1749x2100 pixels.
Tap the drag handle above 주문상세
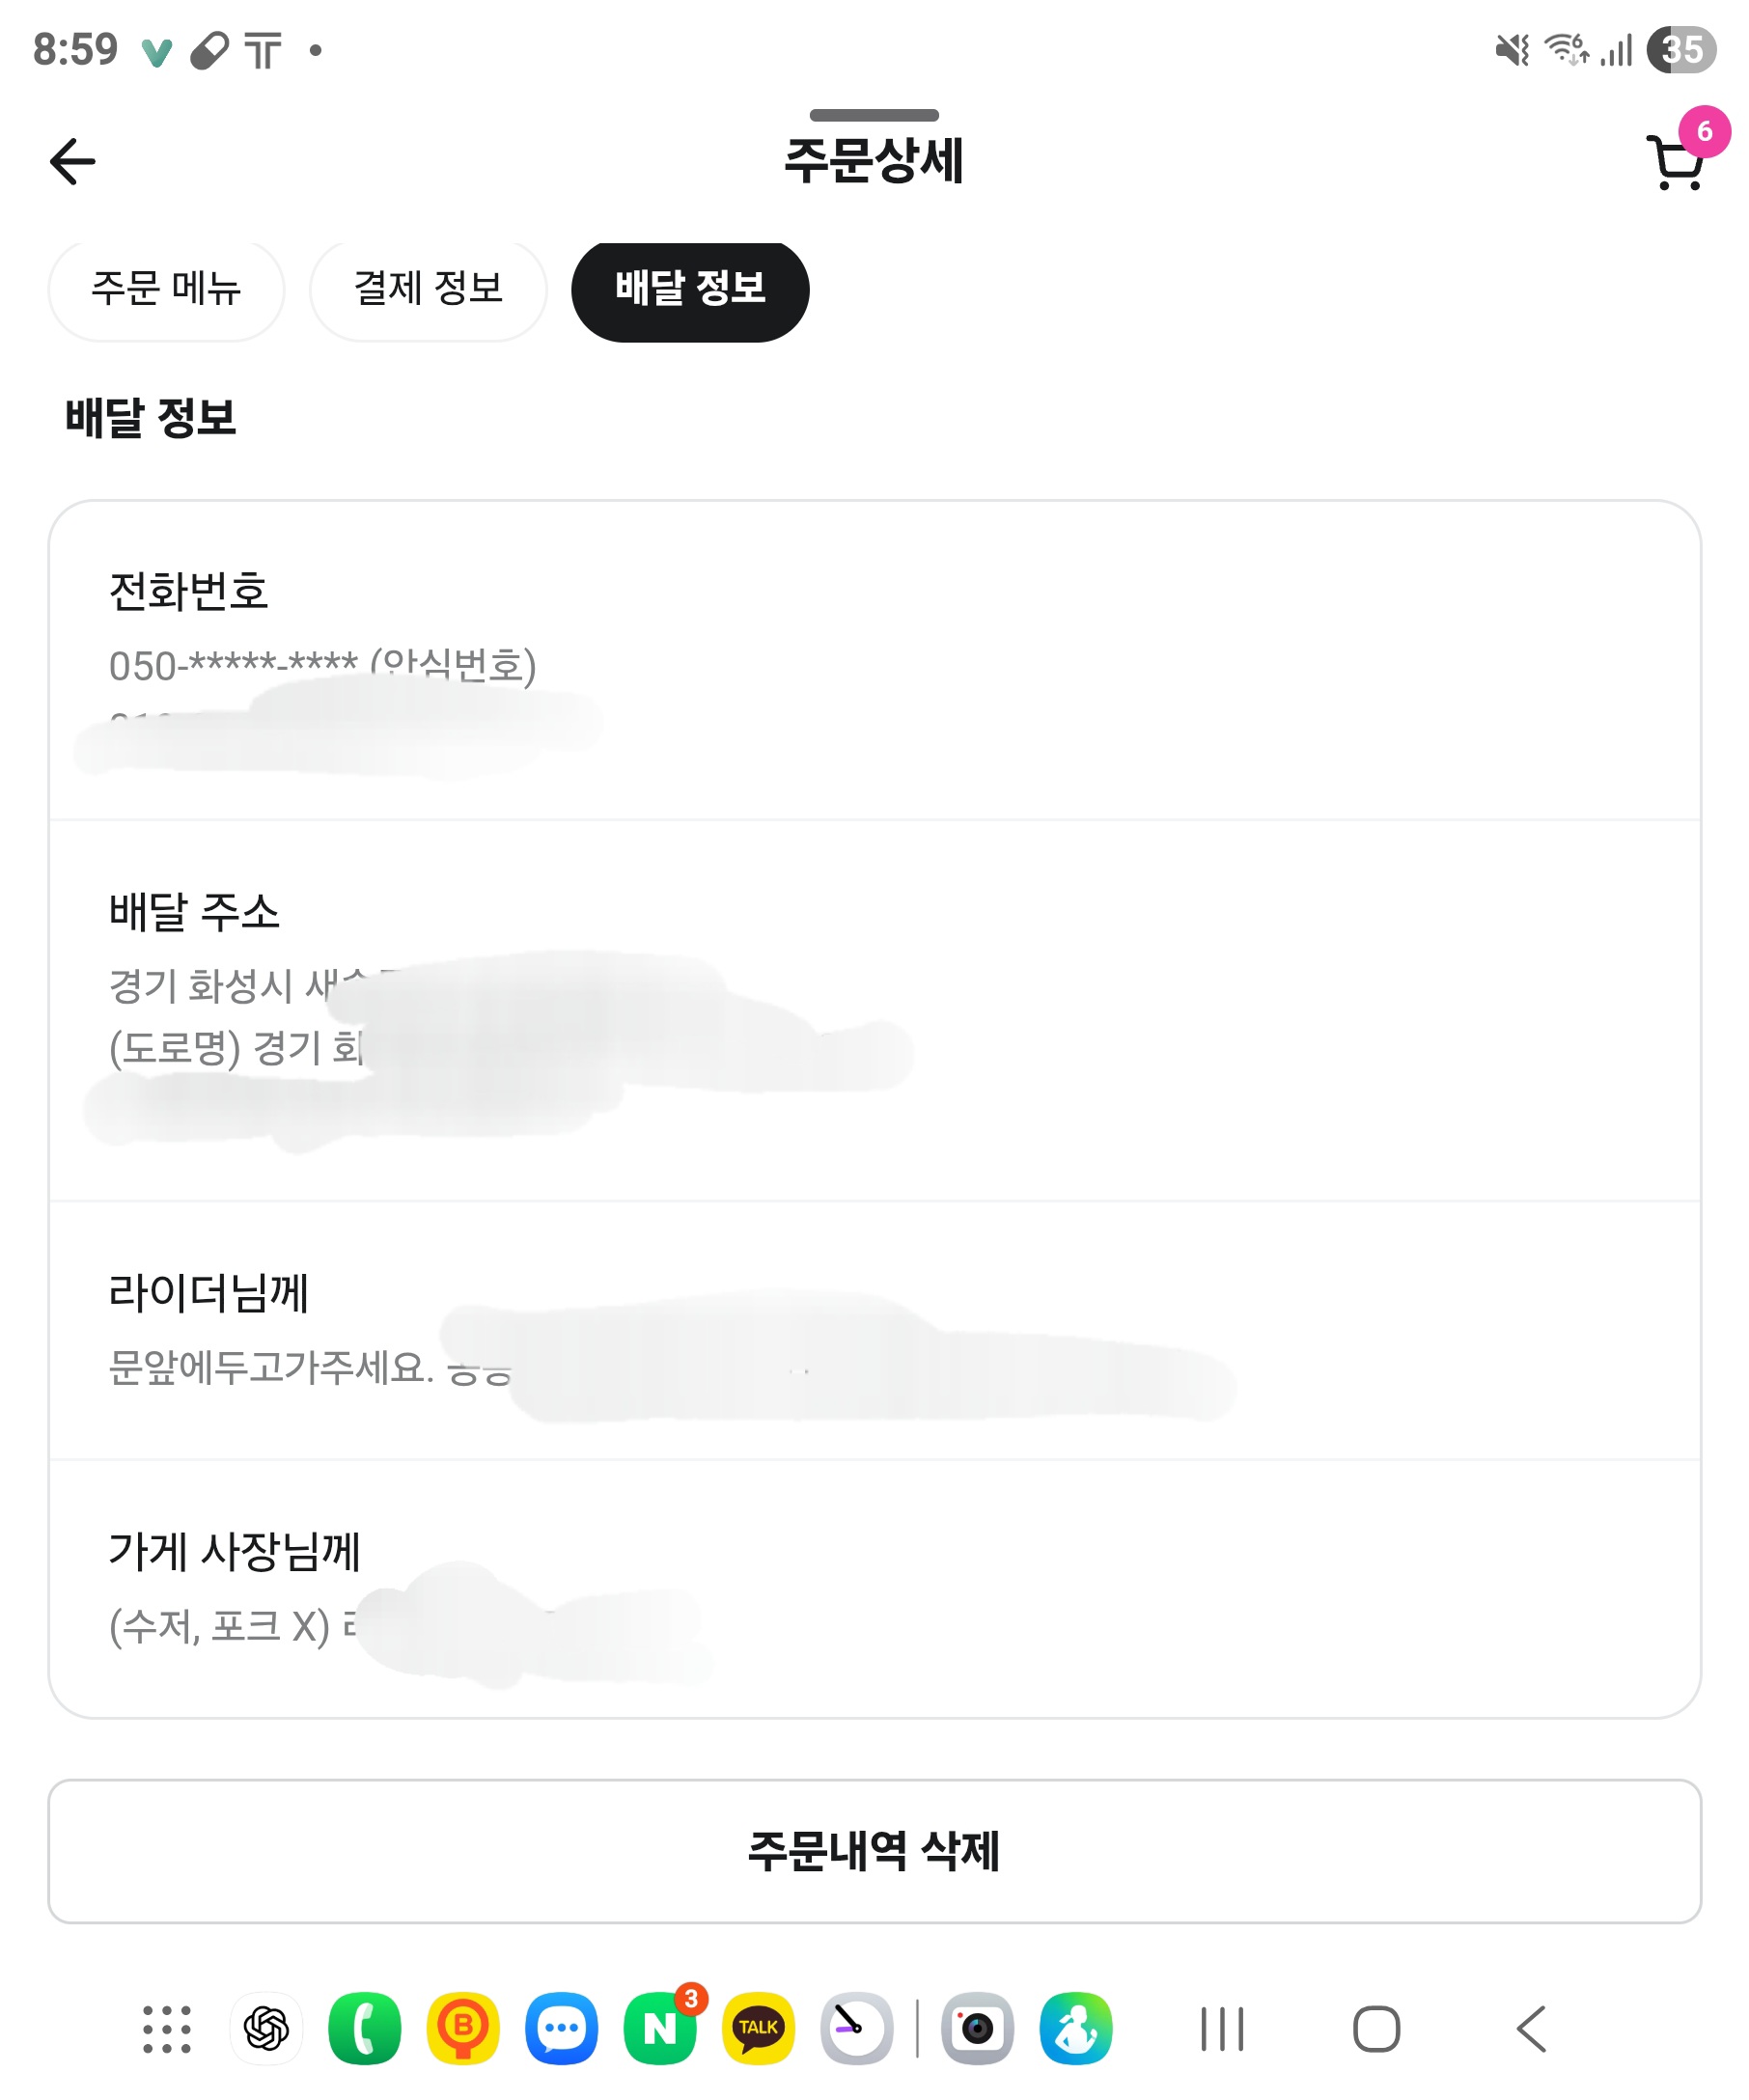click(x=874, y=115)
